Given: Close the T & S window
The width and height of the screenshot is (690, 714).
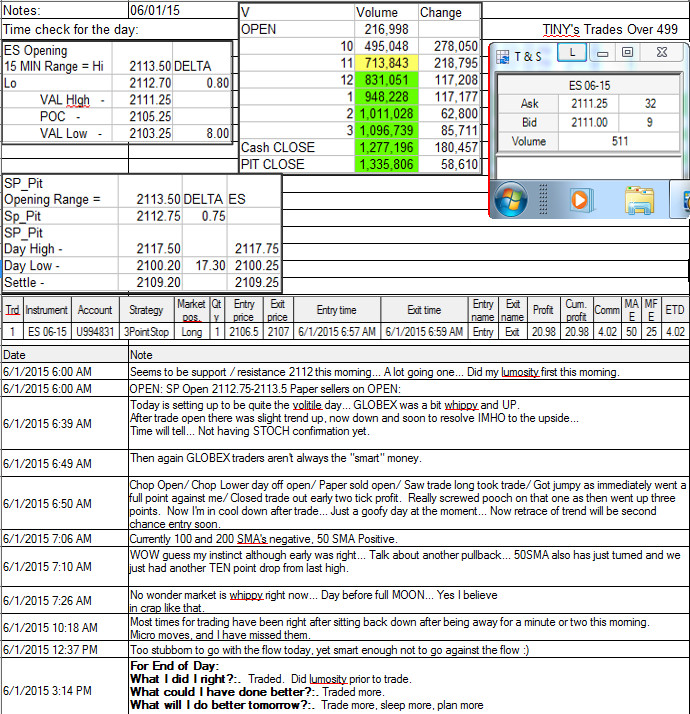Looking at the screenshot, I should point(662,53).
